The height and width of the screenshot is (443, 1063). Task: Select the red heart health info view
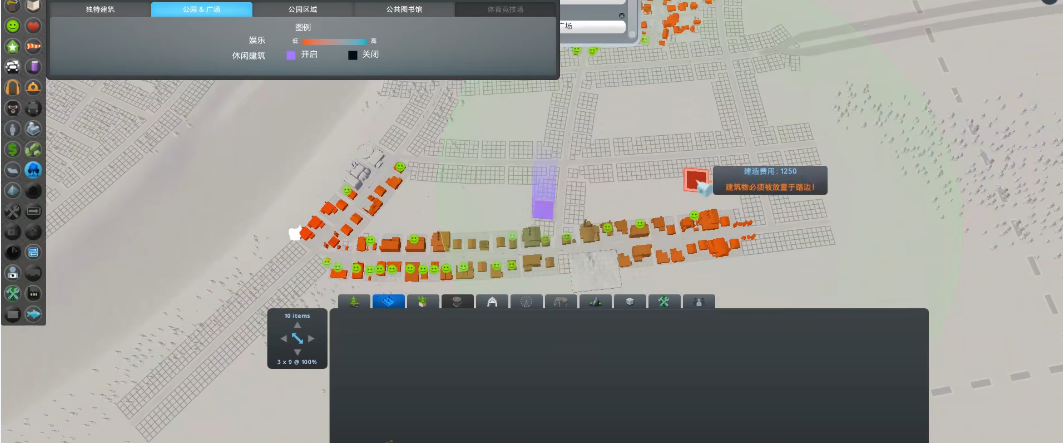33,26
